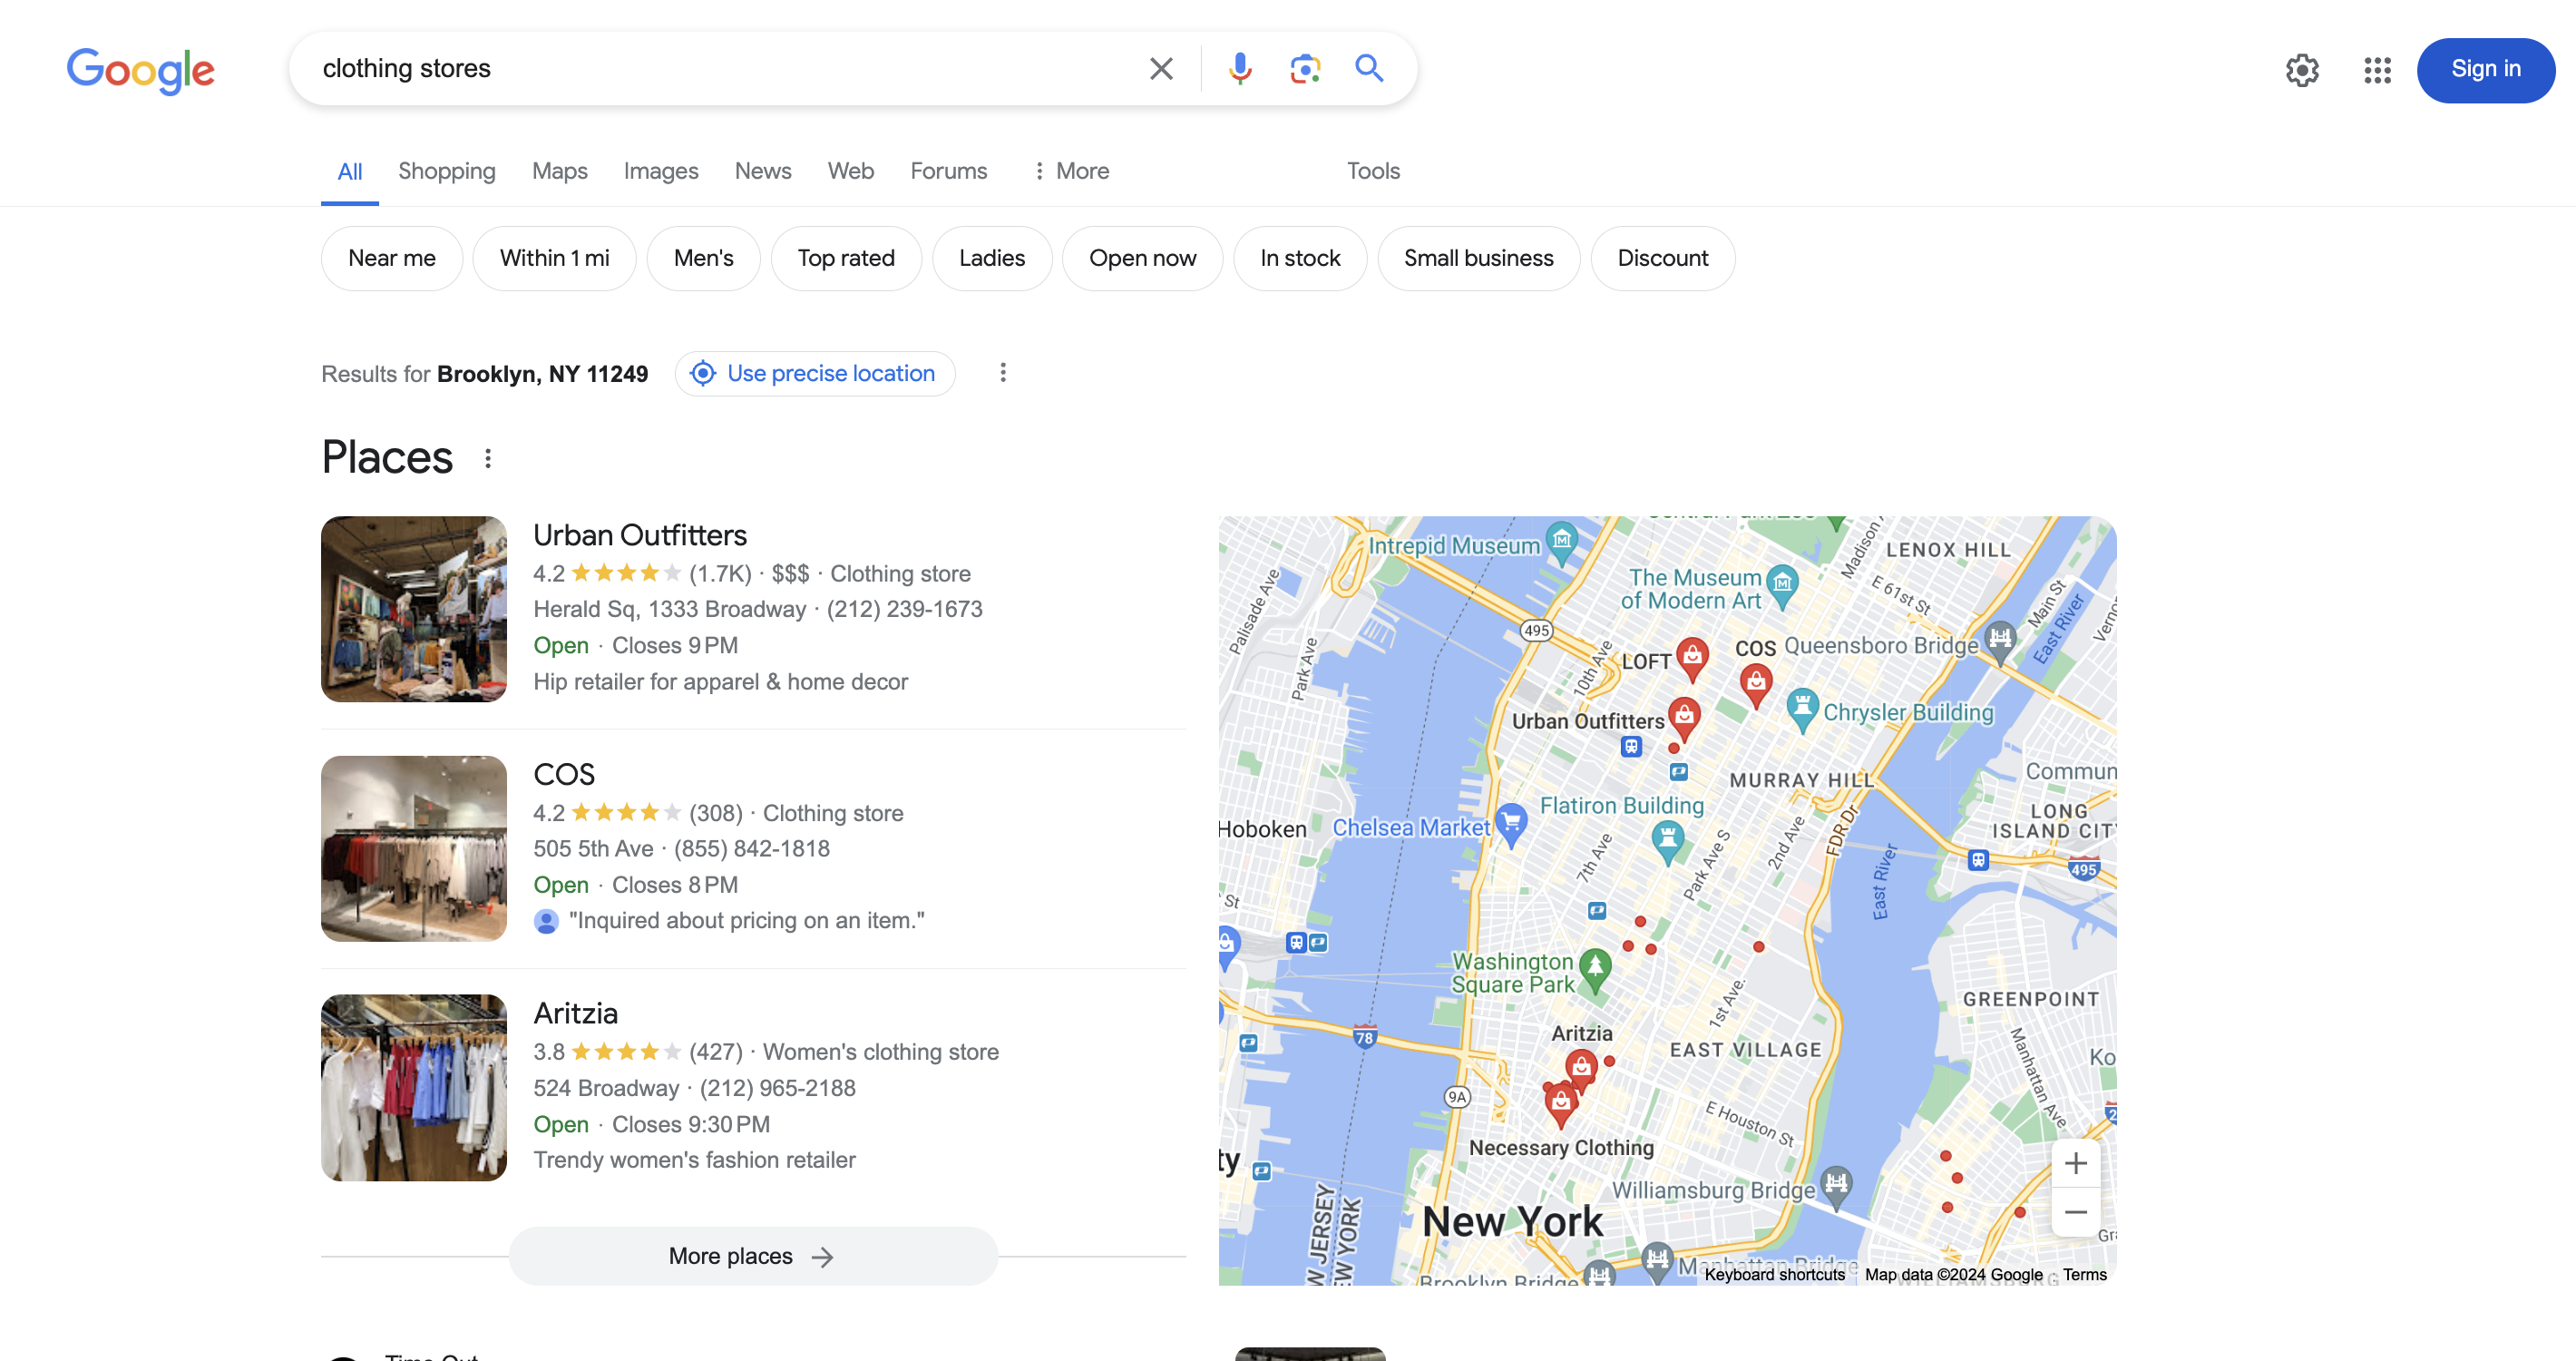Zoom out on the map

[2075, 1212]
